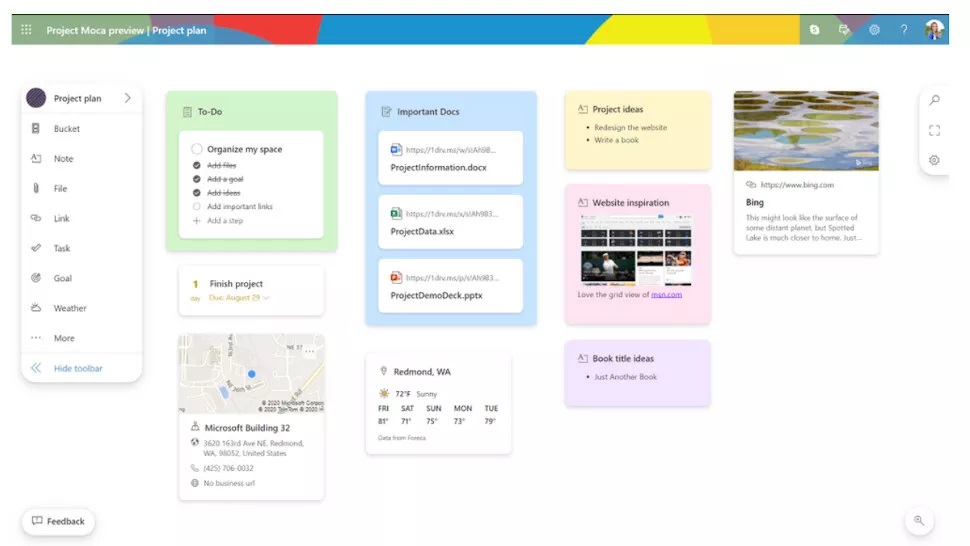Viewport: 970px width, 546px height.
Task: Click the Book title ideas note icon
Action: coord(583,358)
